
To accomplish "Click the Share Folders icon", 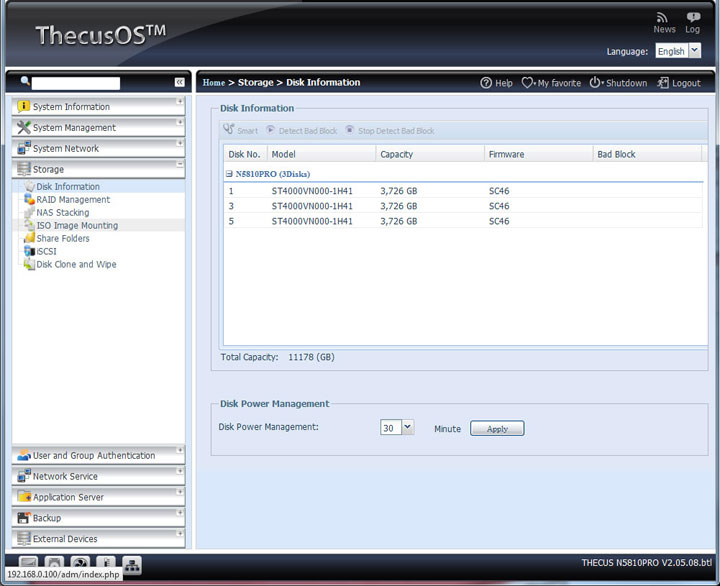I will click(29, 238).
